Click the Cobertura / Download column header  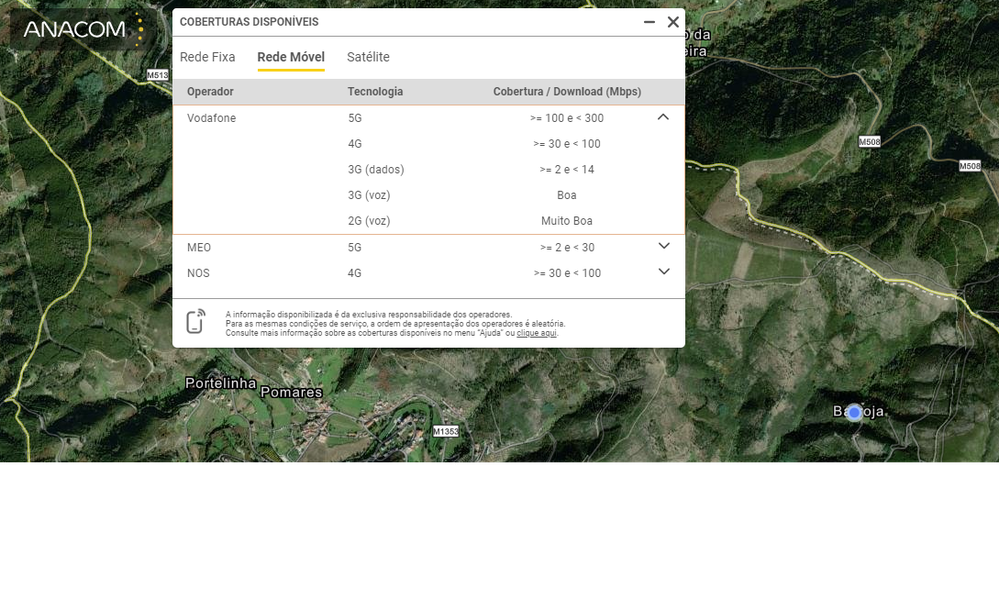pos(567,92)
